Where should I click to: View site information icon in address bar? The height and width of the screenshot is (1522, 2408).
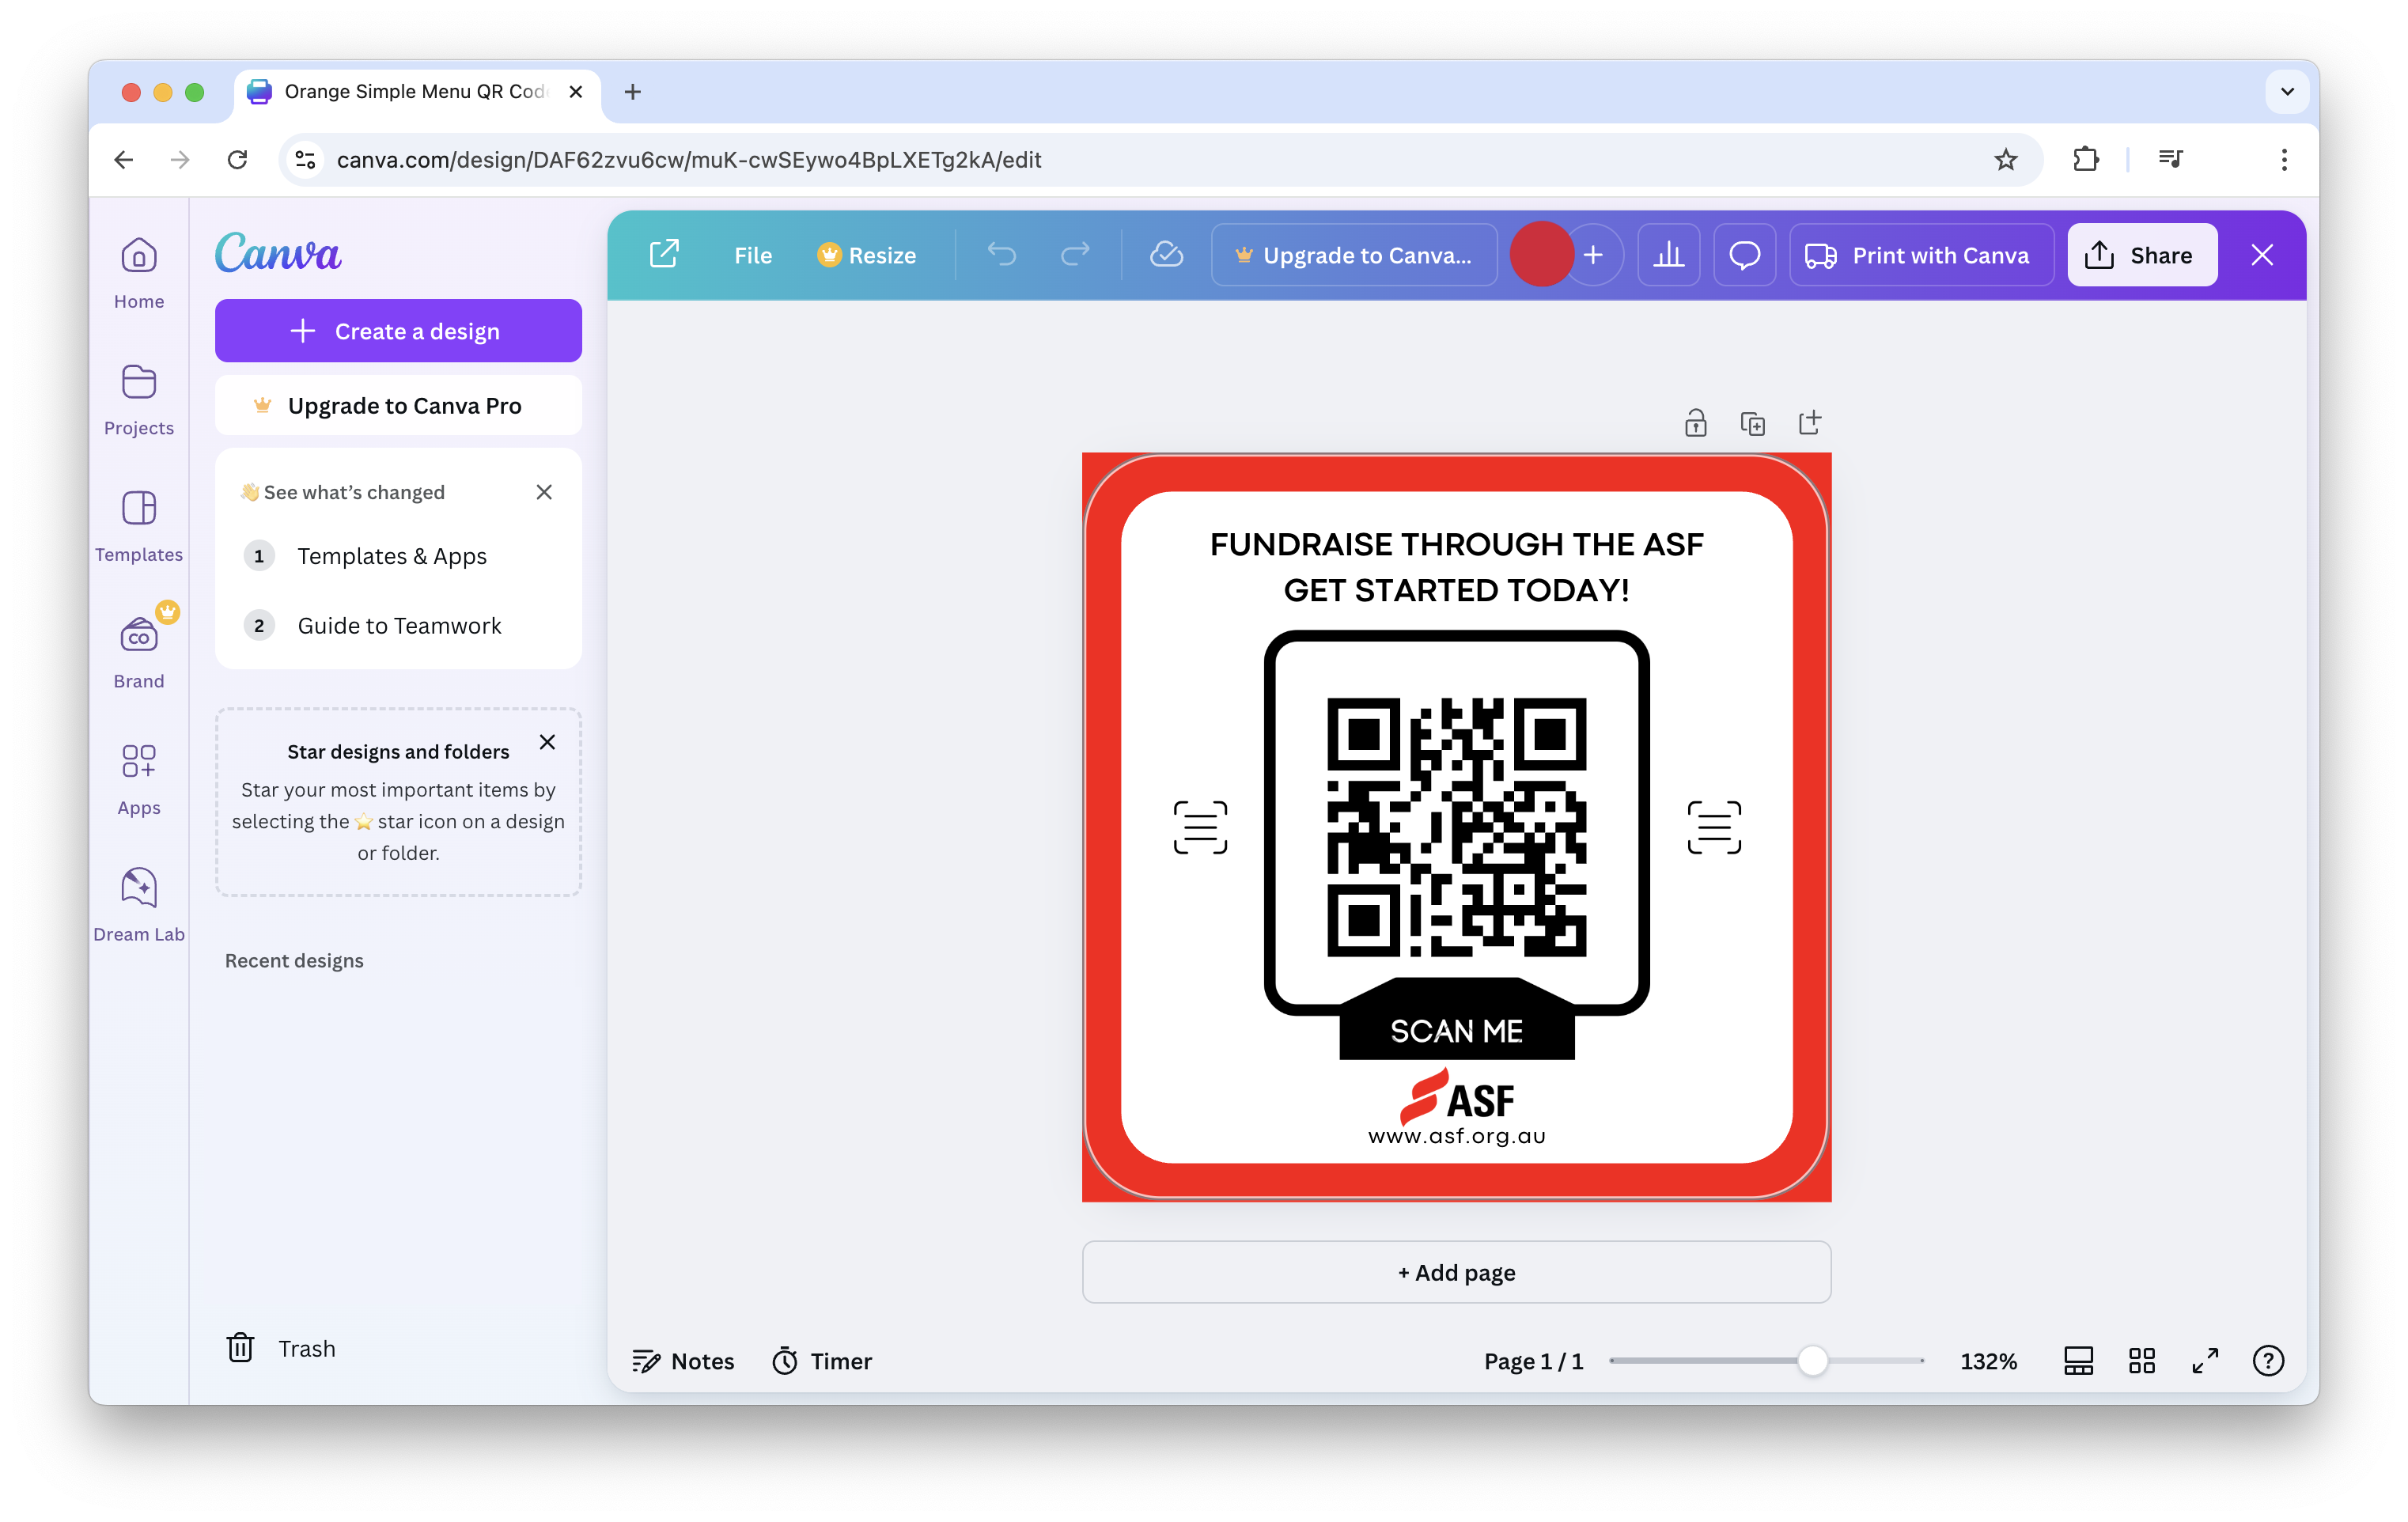pos(306,160)
